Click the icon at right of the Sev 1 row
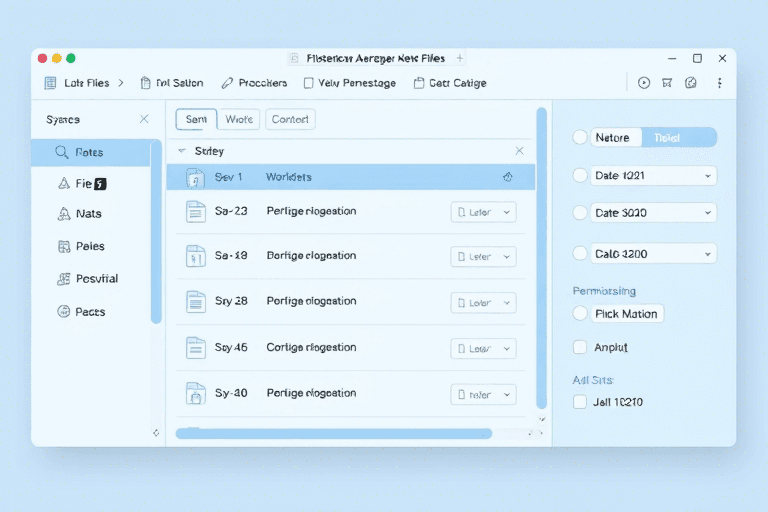 click(x=507, y=177)
